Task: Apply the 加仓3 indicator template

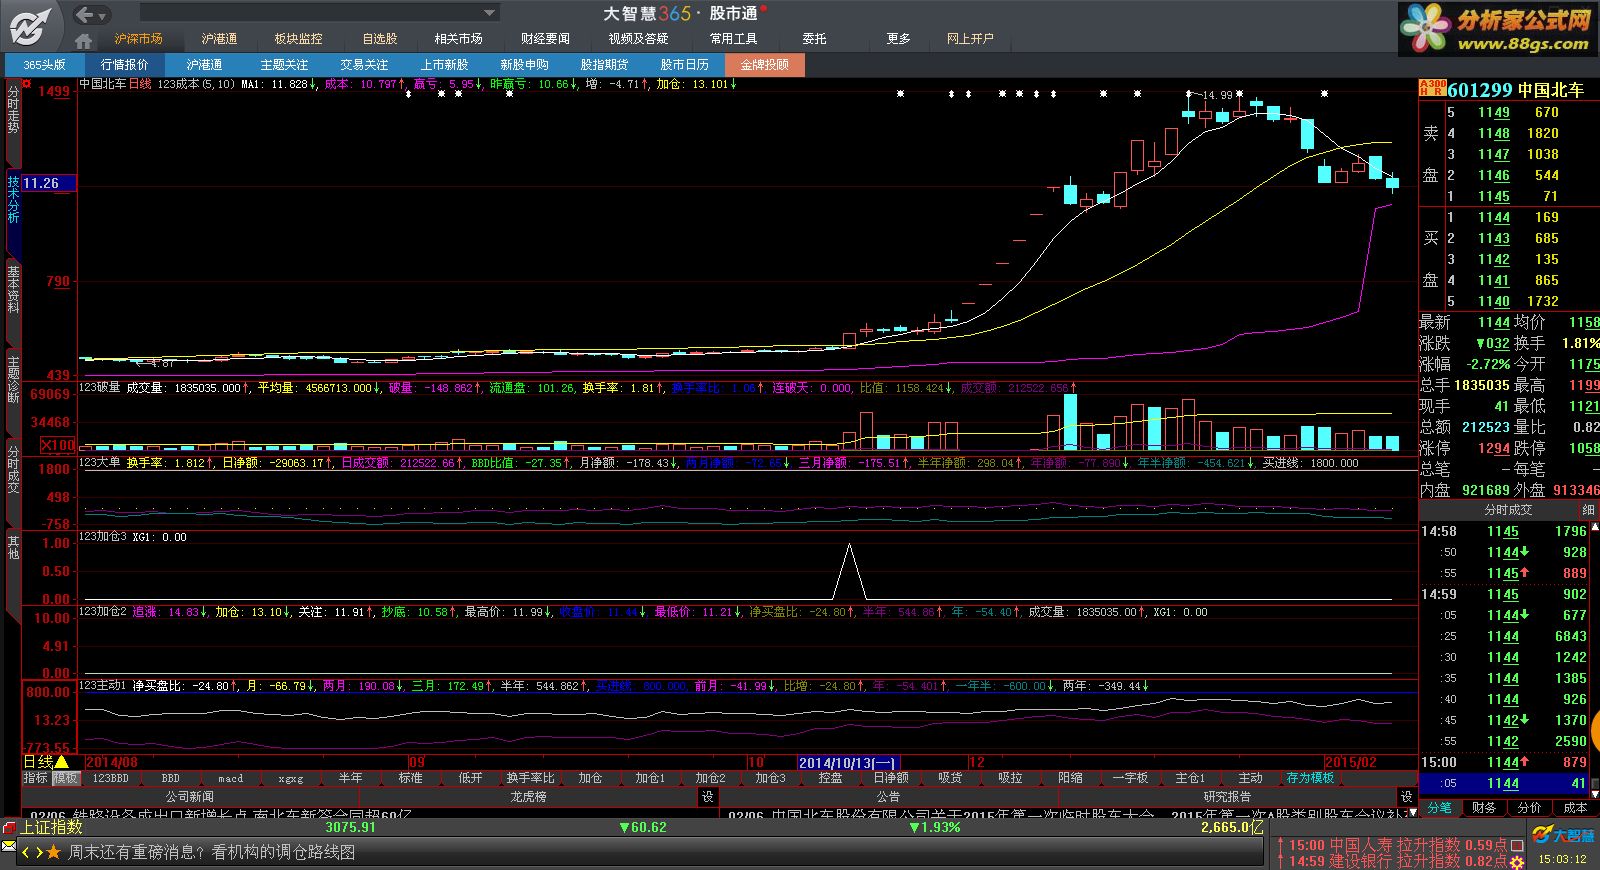Action: tap(770, 778)
